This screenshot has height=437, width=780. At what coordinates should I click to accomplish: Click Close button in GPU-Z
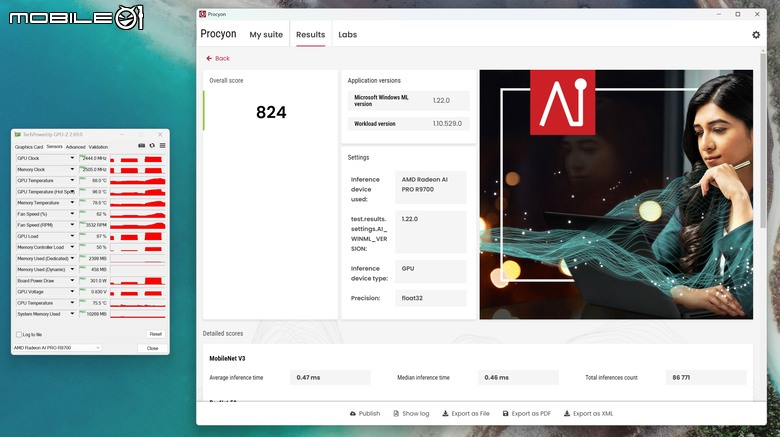(152, 348)
